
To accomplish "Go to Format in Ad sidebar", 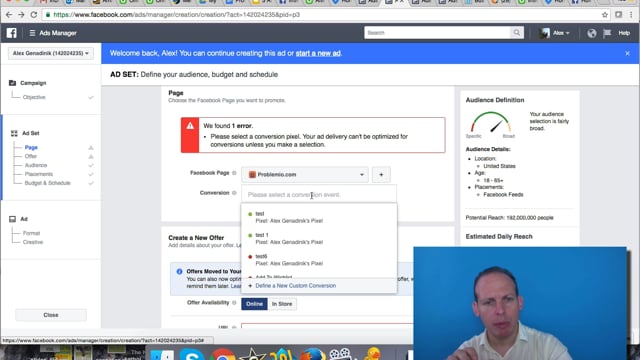I will click(31, 233).
